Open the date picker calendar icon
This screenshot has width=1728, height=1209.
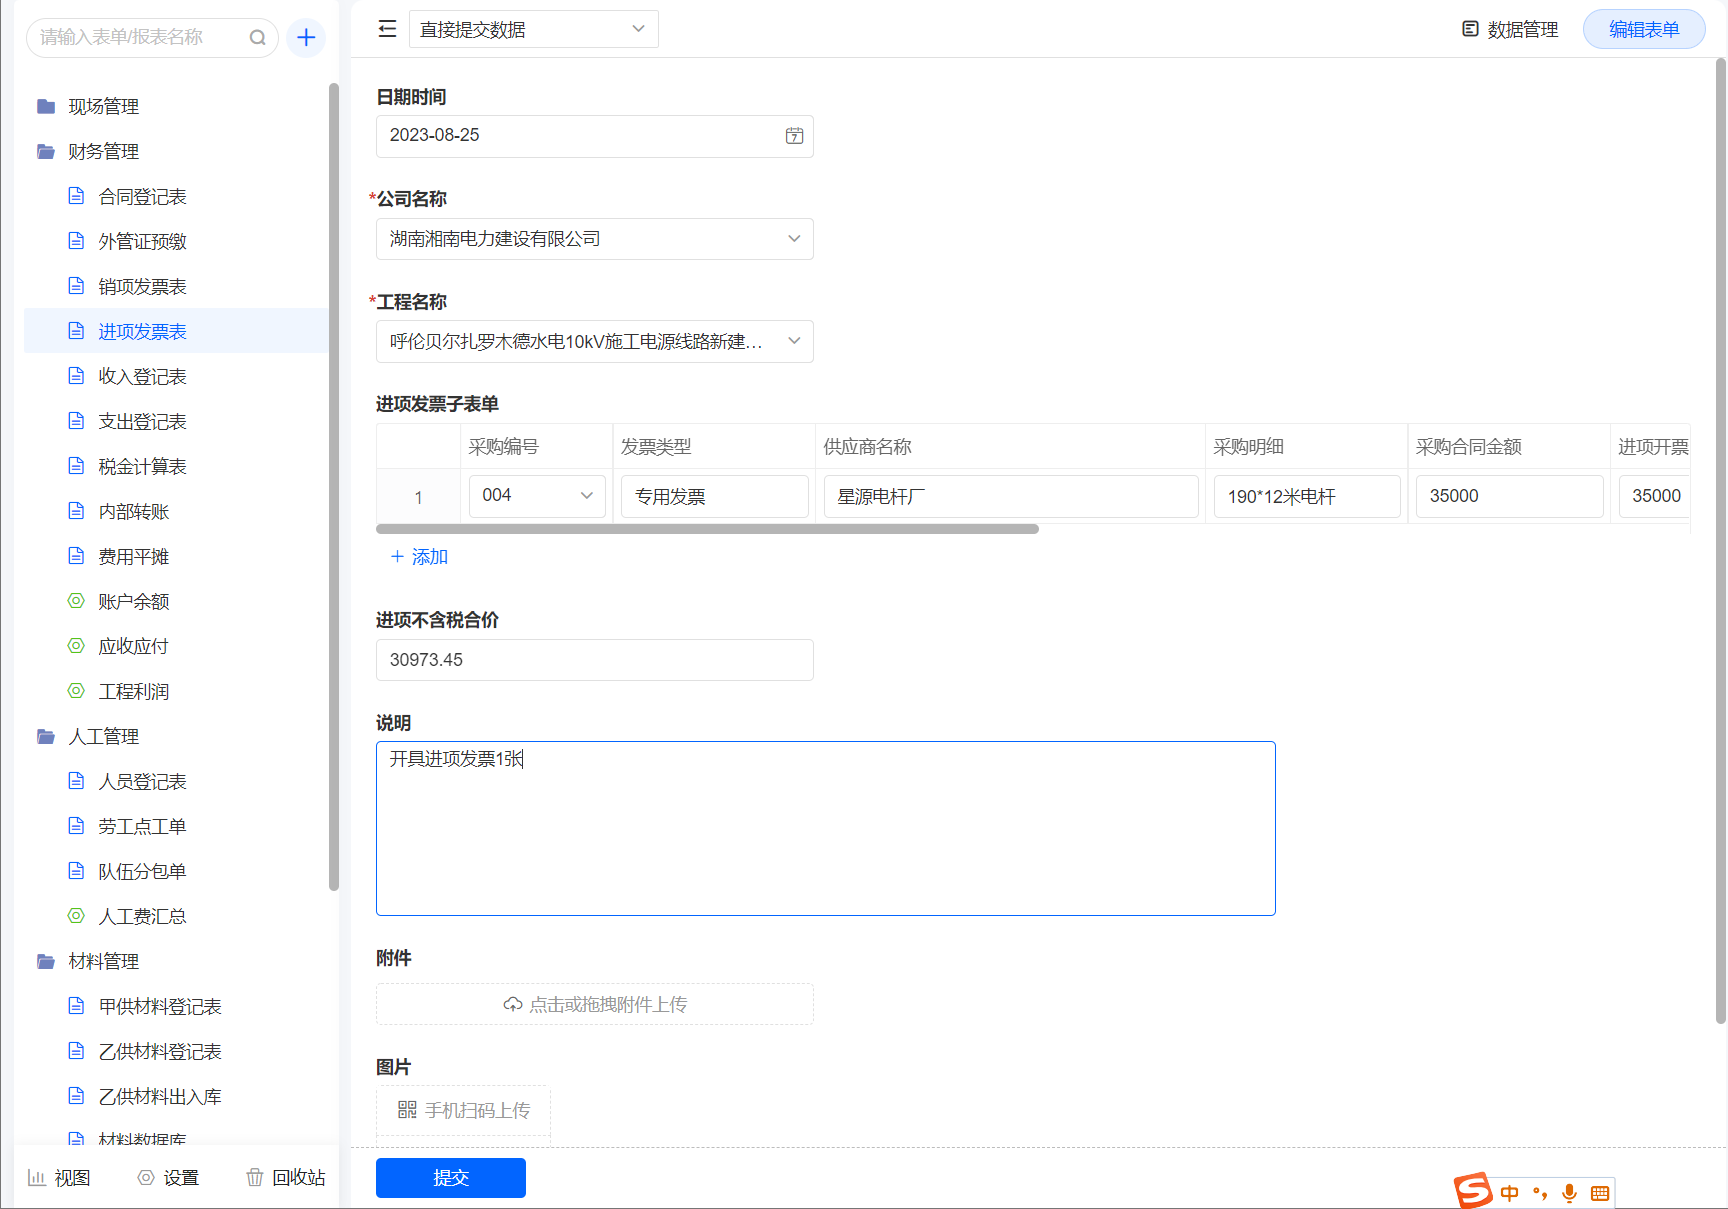click(x=794, y=136)
